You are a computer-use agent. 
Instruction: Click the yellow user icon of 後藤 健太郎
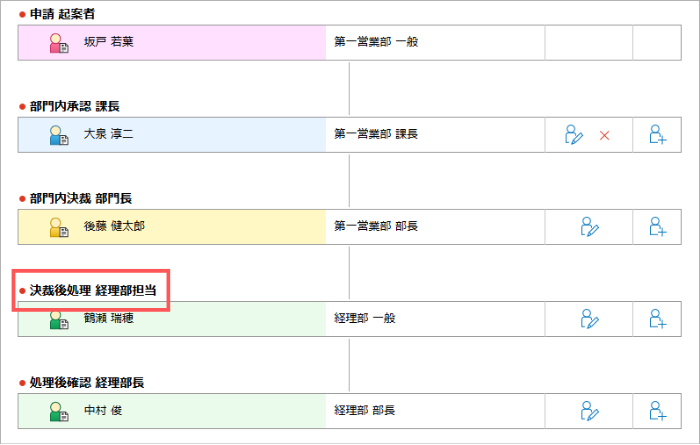[58, 227]
